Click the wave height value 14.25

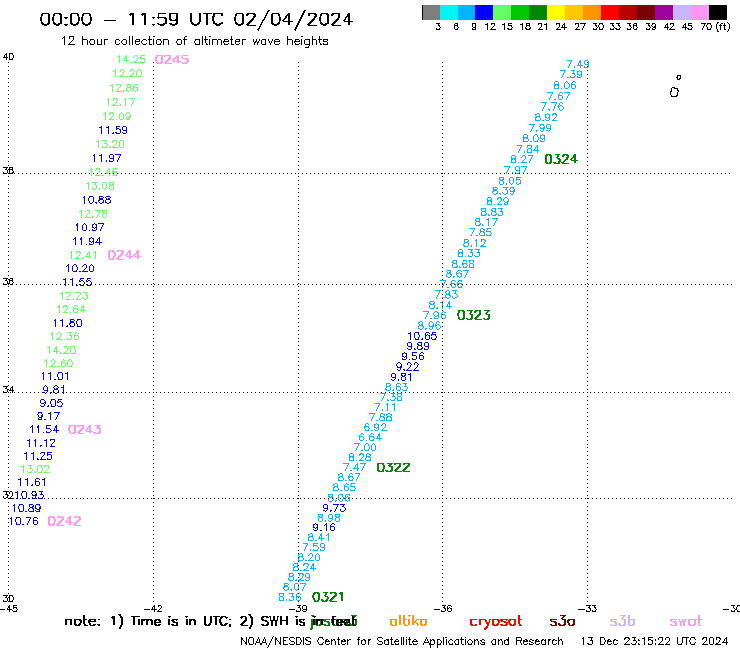tap(131, 59)
